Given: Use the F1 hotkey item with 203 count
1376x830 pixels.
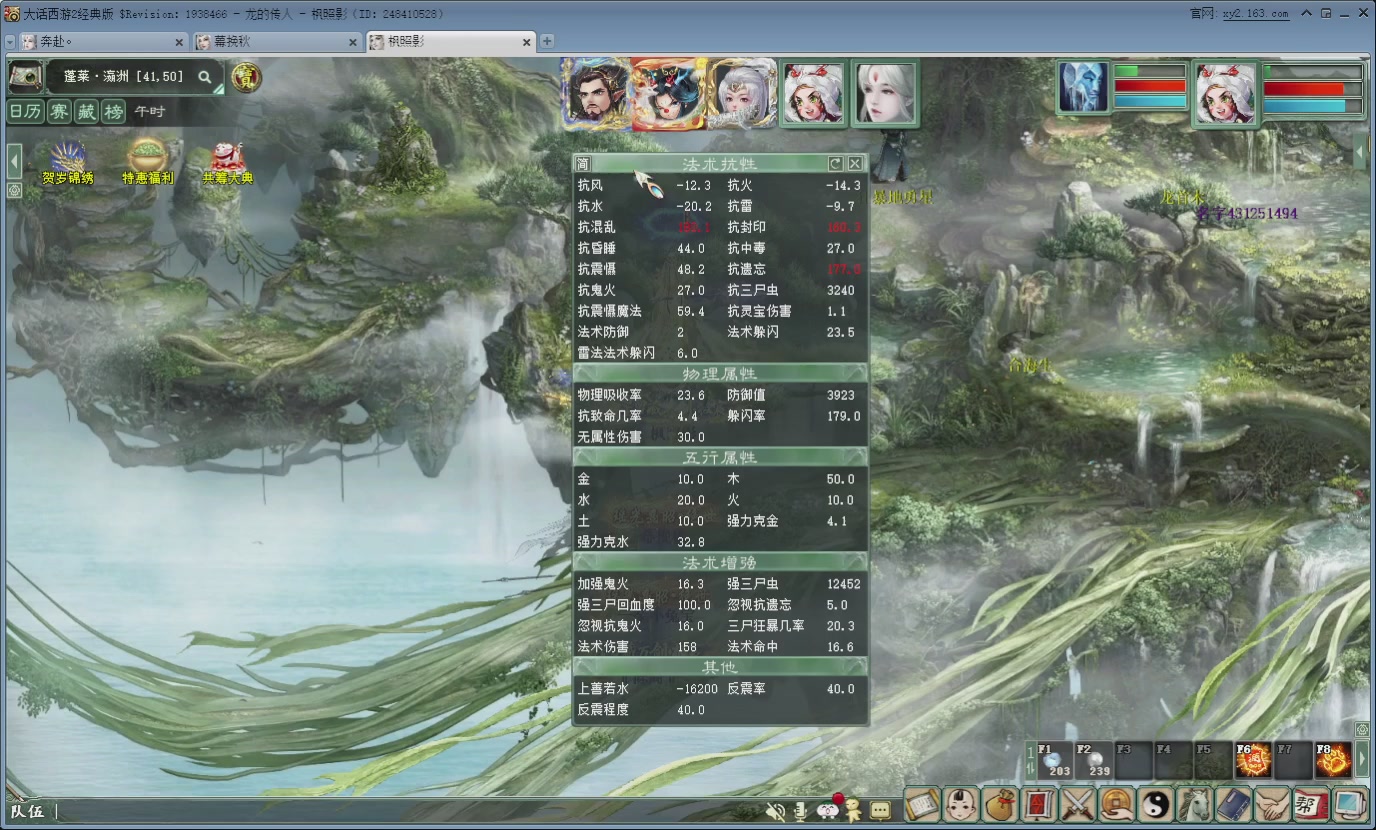Looking at the screenshot, I should coord(1054,760).
